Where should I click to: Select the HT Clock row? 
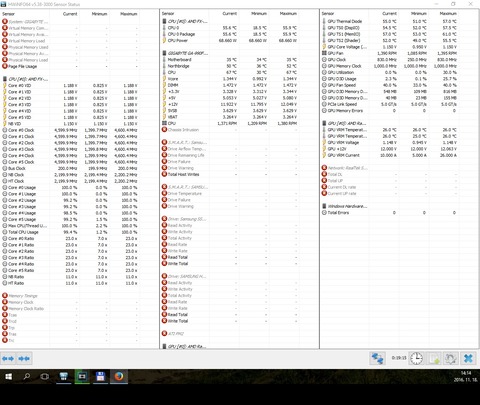click(x=70, y=181)
